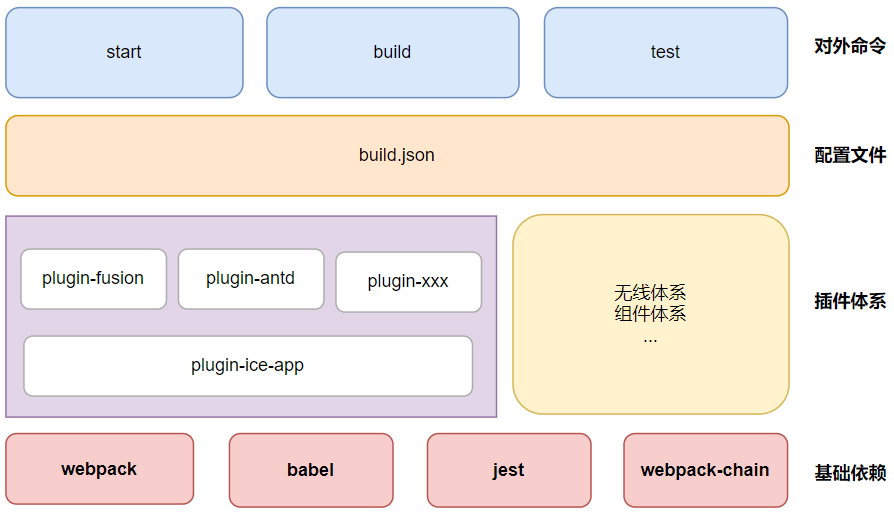Select the build command box
Viewport: 894px width, 513px height.
[393, 52]
